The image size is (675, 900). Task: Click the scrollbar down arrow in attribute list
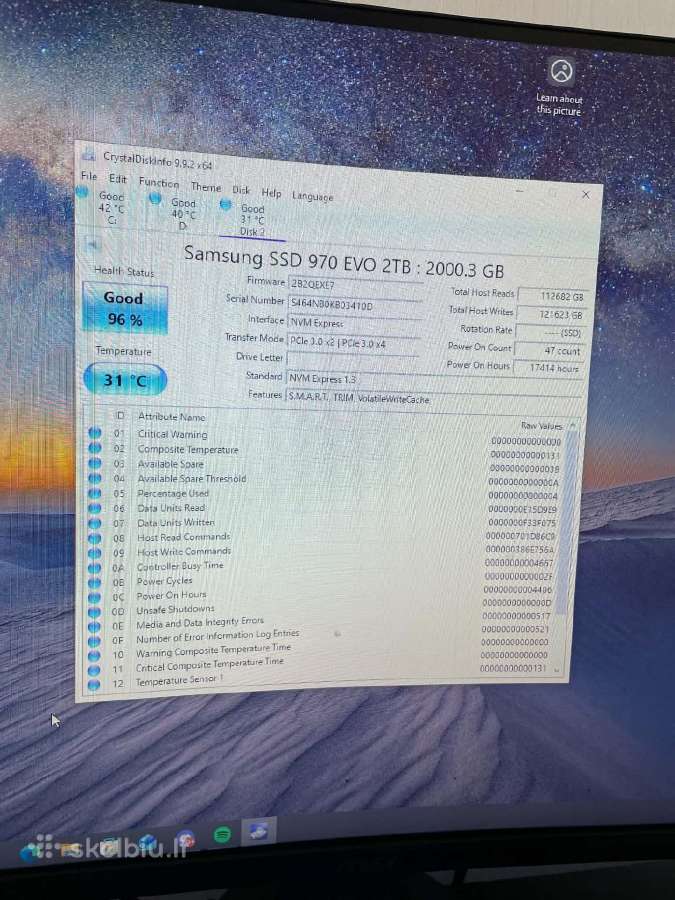(556, 670)
